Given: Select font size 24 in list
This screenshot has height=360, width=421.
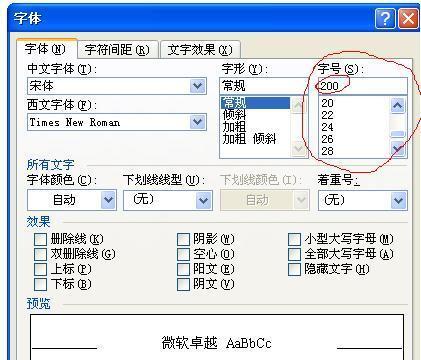Looking at the screenshot, I should coord(327,127).
